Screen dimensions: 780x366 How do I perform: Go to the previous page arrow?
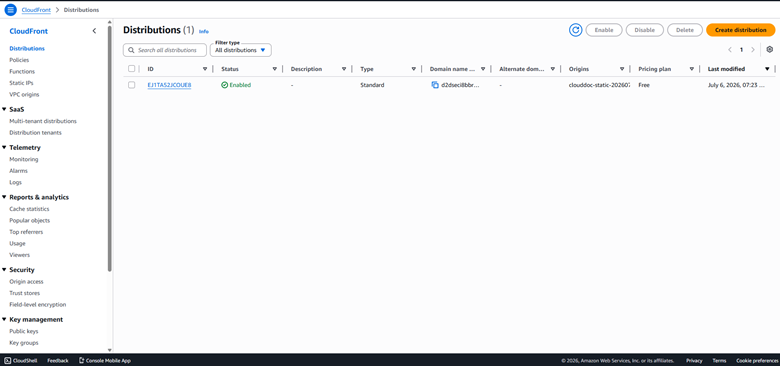[x=730, y=50]
